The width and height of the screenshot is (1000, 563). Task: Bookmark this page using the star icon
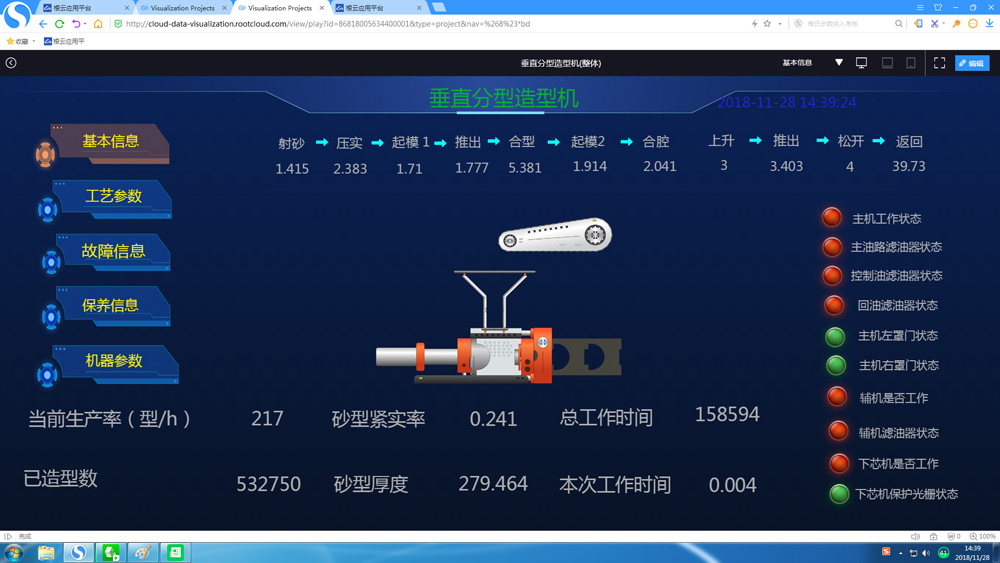tap(767, 24)
